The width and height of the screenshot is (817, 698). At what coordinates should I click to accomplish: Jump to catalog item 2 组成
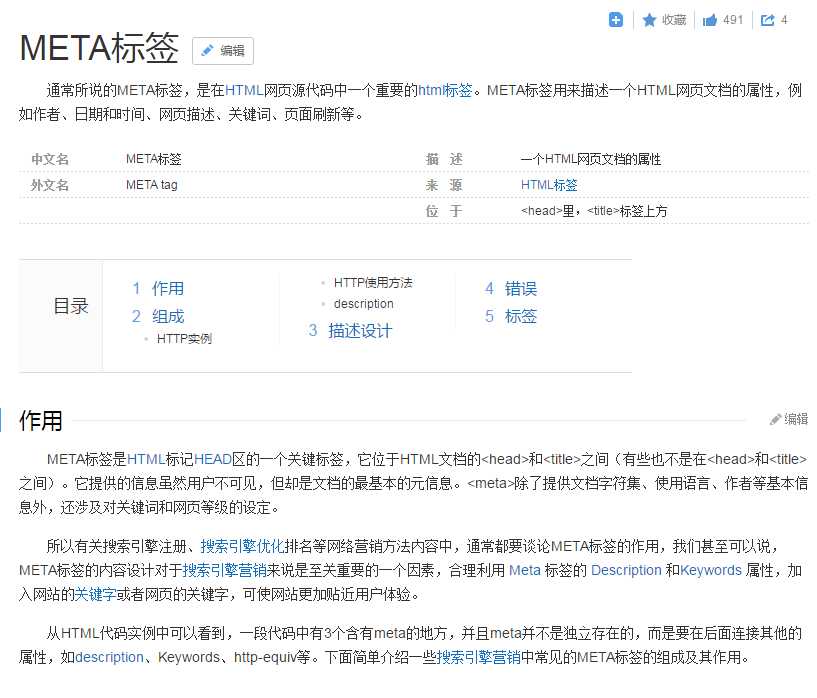pyautogui.click(x=158, y=316)
